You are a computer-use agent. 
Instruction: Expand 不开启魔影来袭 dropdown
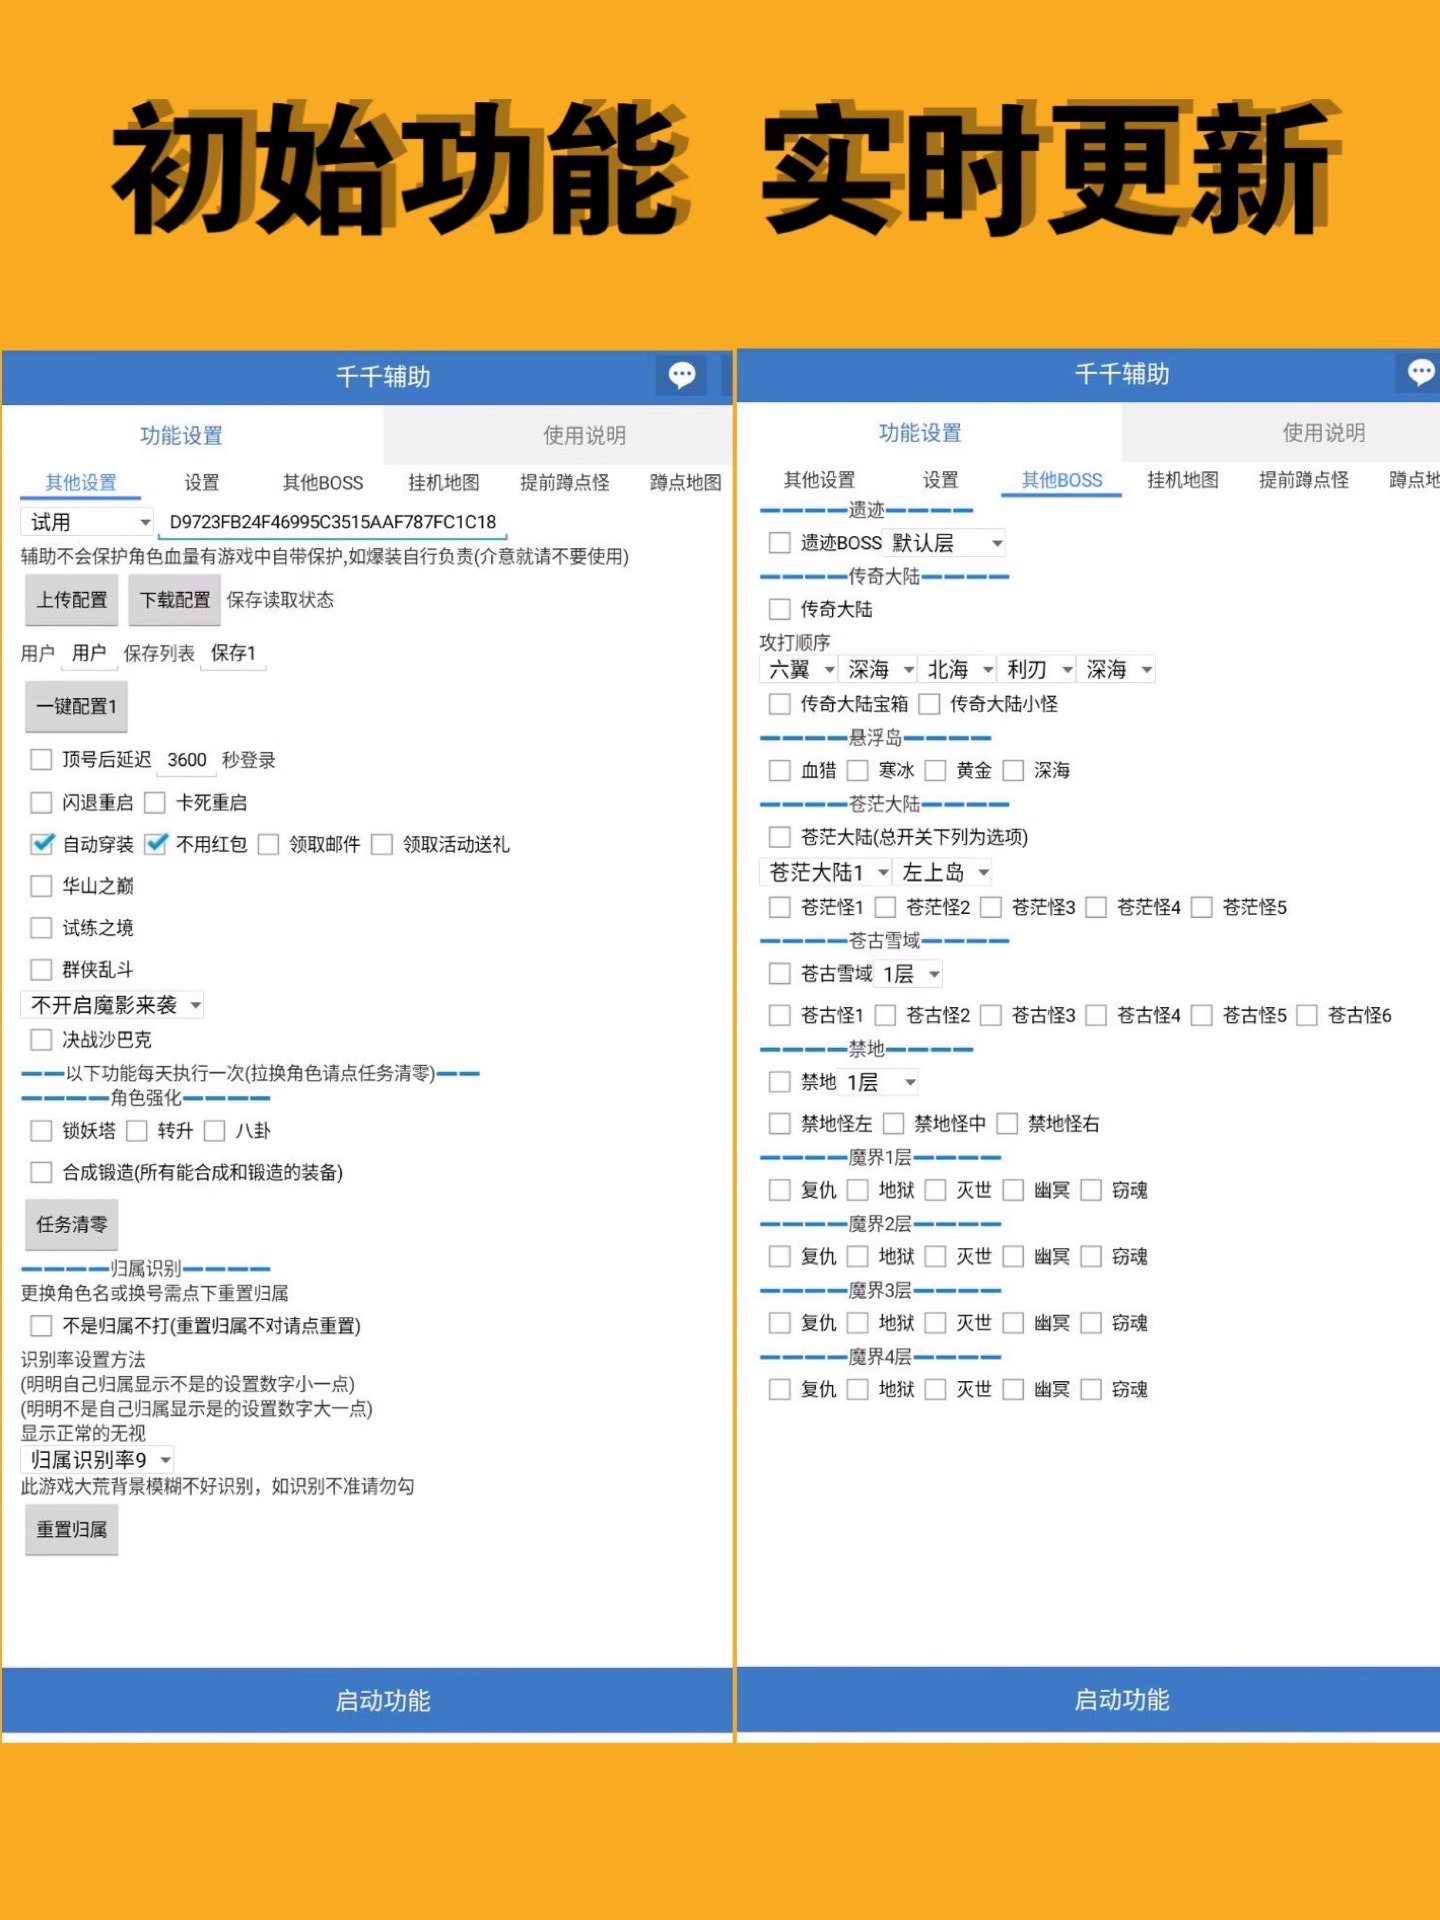(112, 1005)
